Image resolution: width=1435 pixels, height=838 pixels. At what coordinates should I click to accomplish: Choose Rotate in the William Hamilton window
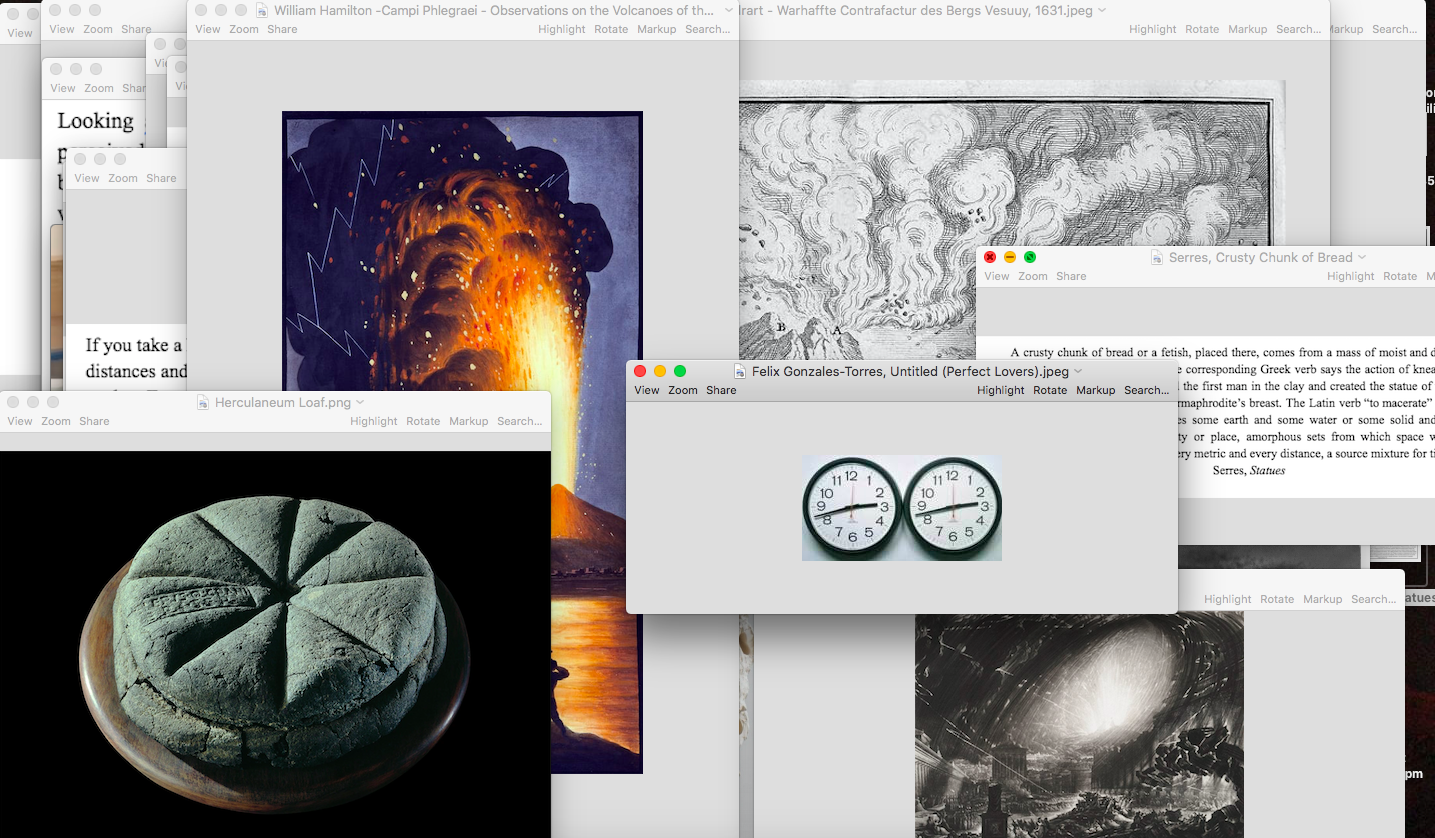[611, 29]
